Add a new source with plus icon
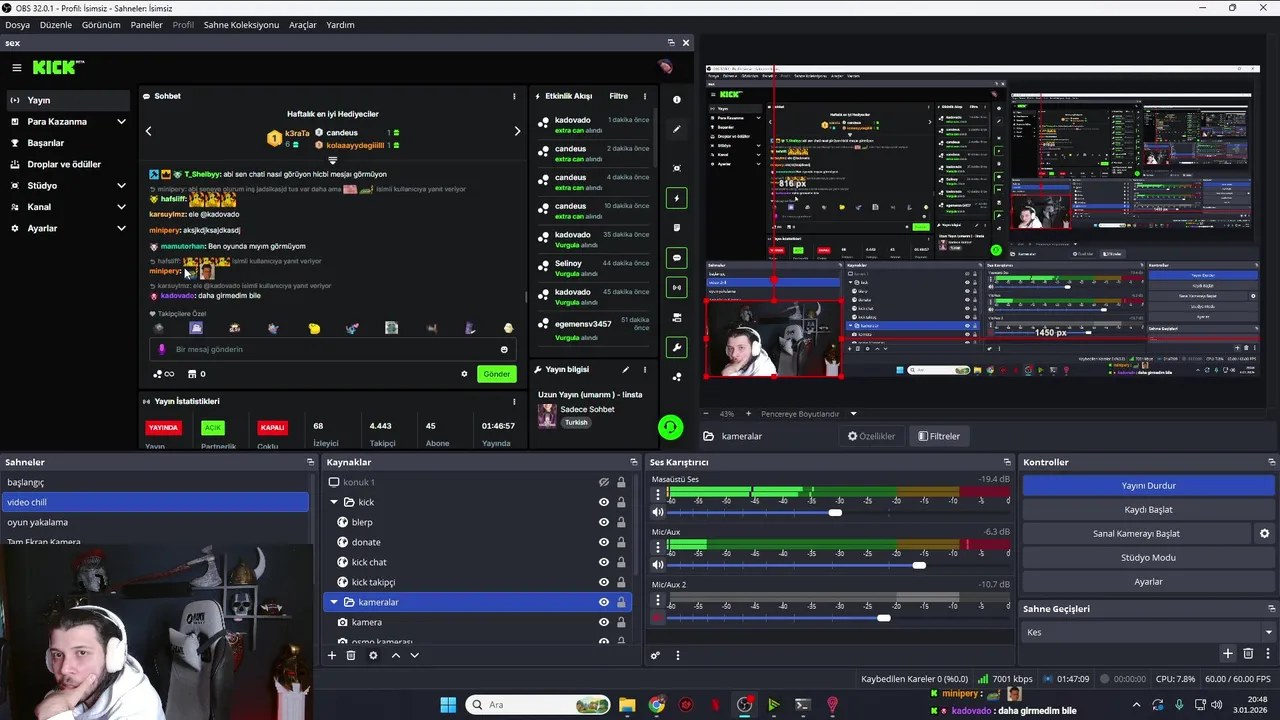This screenshot has height=720, width=1280. point(332,655)
